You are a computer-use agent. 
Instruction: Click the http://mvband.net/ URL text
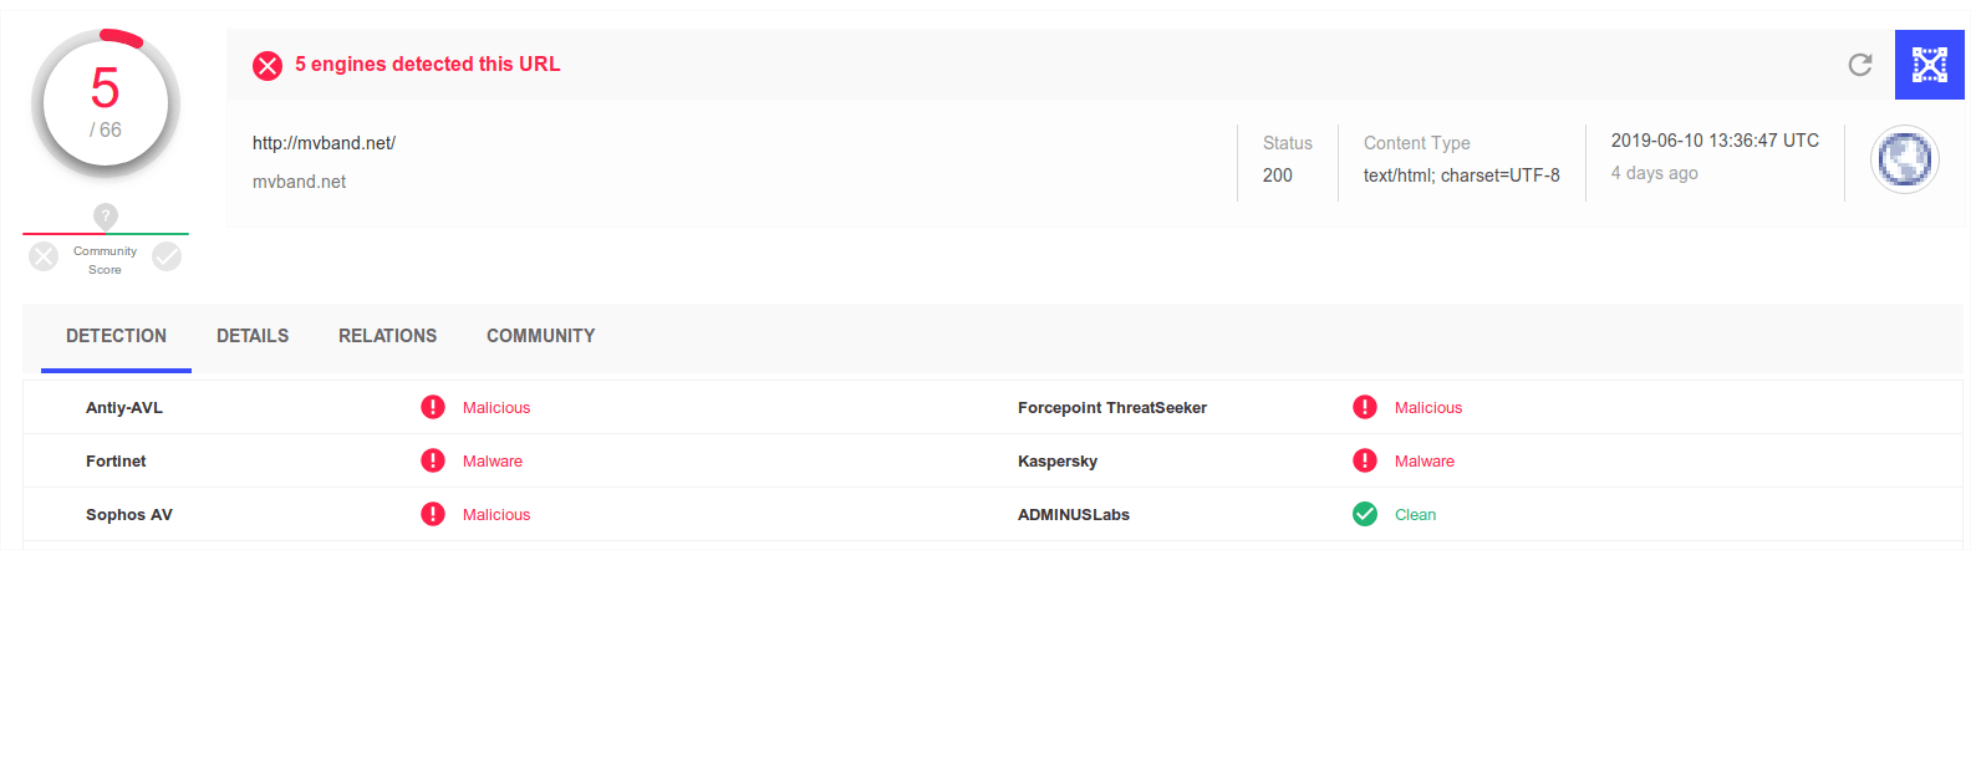(x=324, y=143)
